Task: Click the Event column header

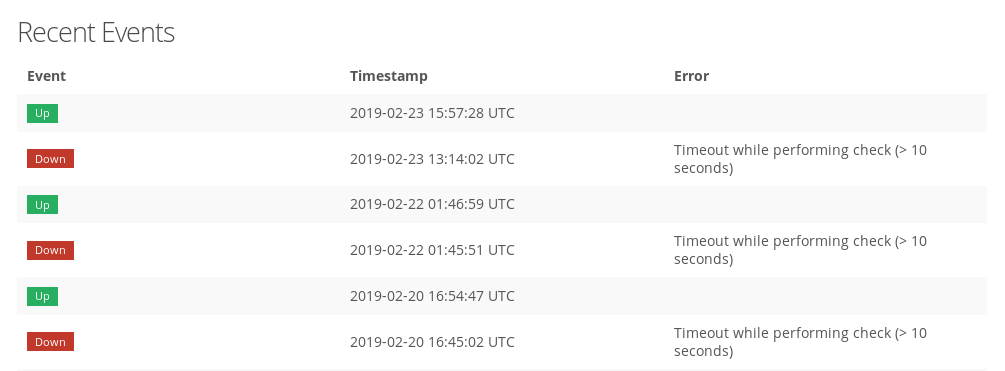Action: (46, 76)
